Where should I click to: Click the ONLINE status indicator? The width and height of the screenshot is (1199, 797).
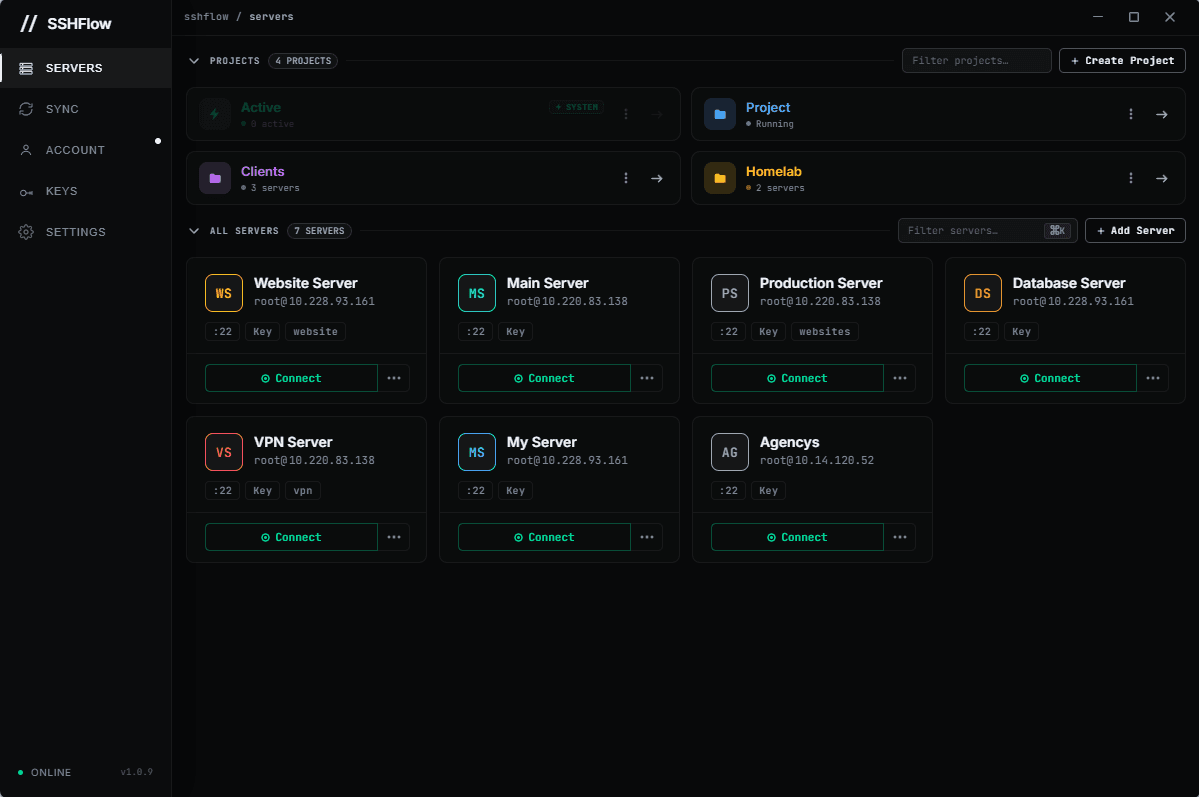point(44,773)
